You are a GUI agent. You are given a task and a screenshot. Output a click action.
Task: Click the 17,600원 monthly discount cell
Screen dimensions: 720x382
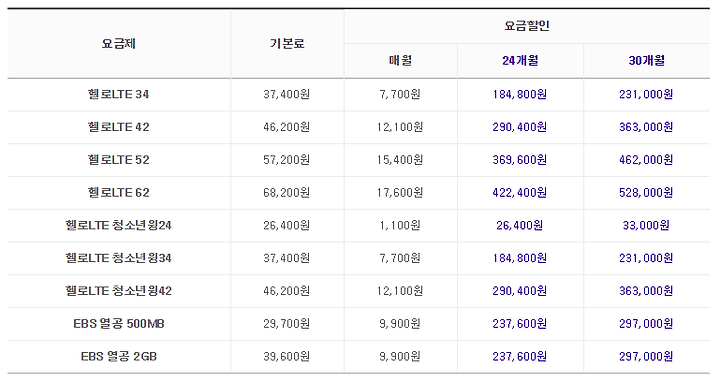[400, 192]
